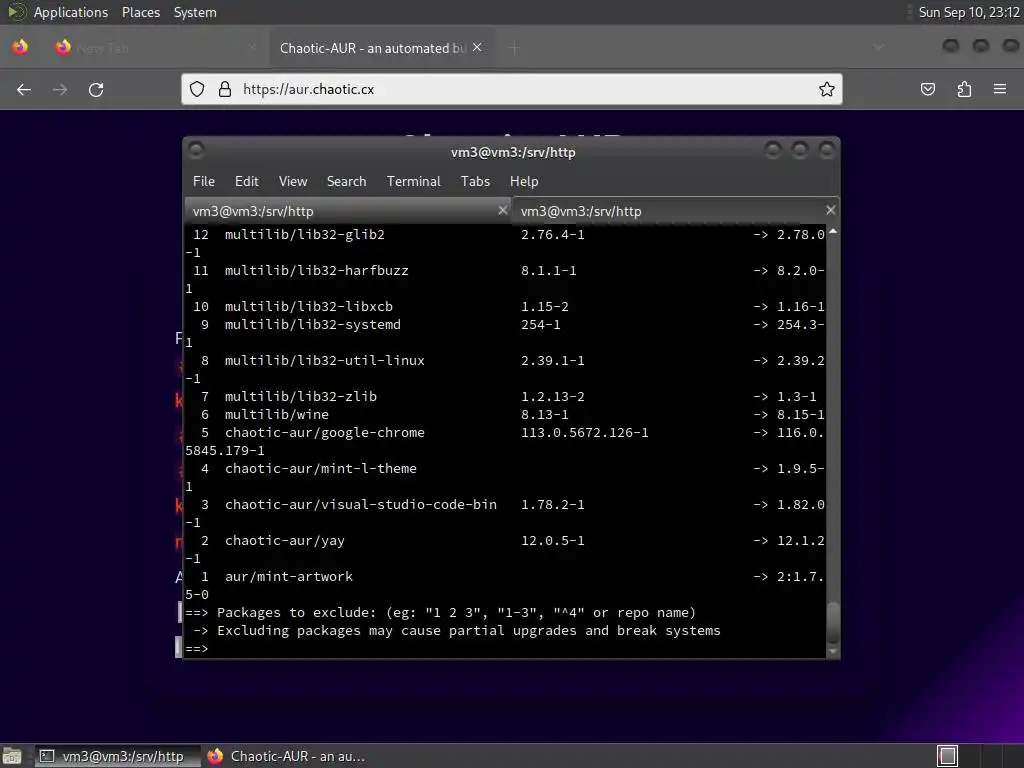
Task: Open terminal Search menu
Action: pos(346,182)
